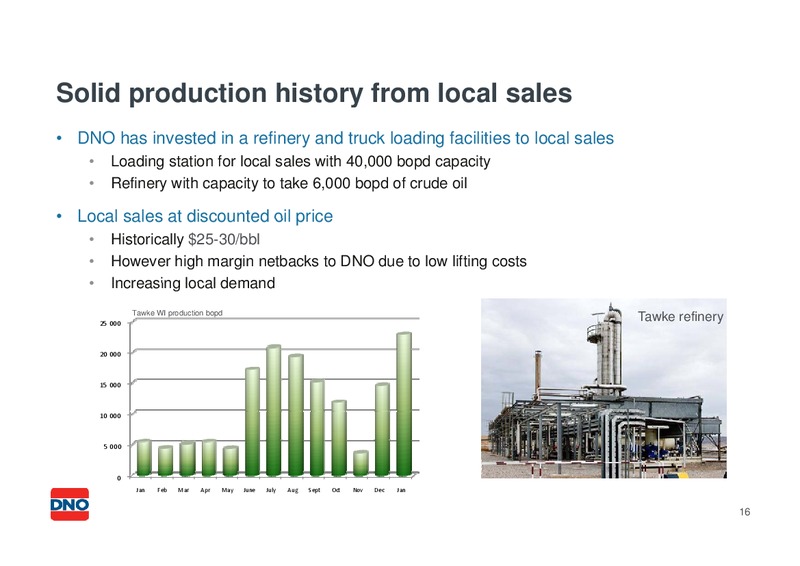Viewport: 800px width, 566px height.
Task: Click the May bar in chart
Action: pyautogui.click(x=231, y=461)
